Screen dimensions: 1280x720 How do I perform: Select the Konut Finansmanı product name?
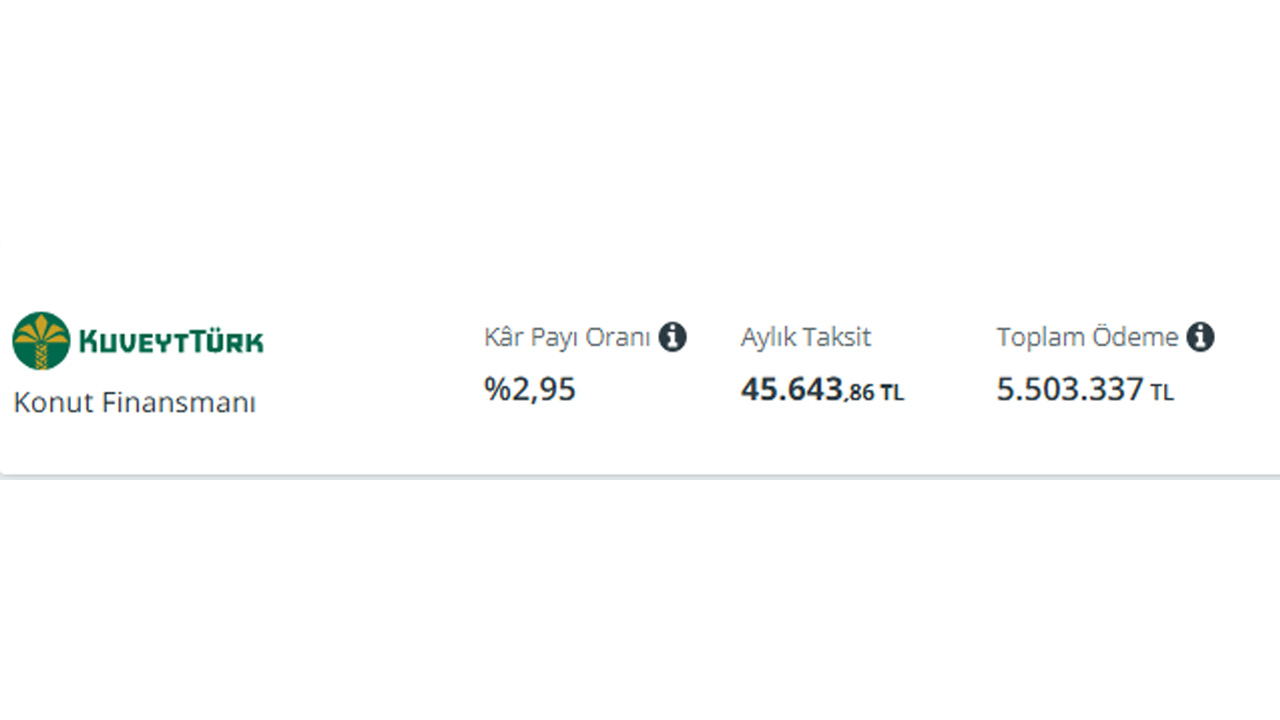coord(135,403)
